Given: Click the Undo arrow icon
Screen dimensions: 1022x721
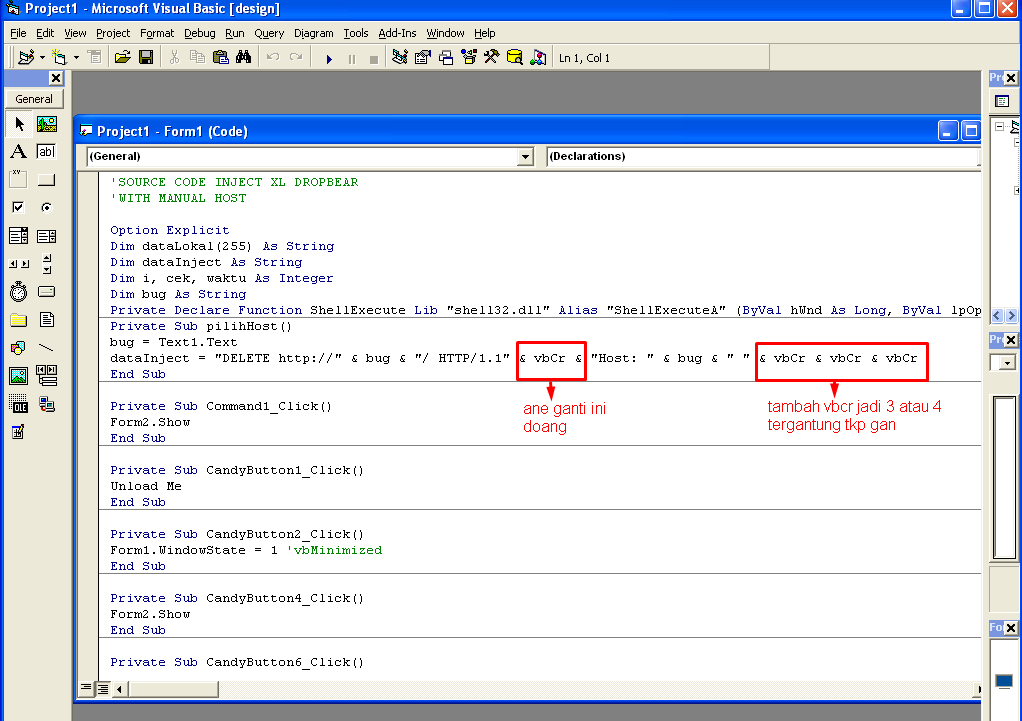Looking at the screenshot, I should [x=272, y=57].
